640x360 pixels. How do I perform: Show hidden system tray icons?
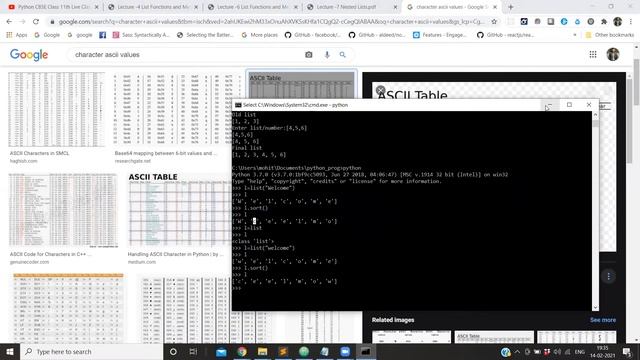click(x=517, y=351)
